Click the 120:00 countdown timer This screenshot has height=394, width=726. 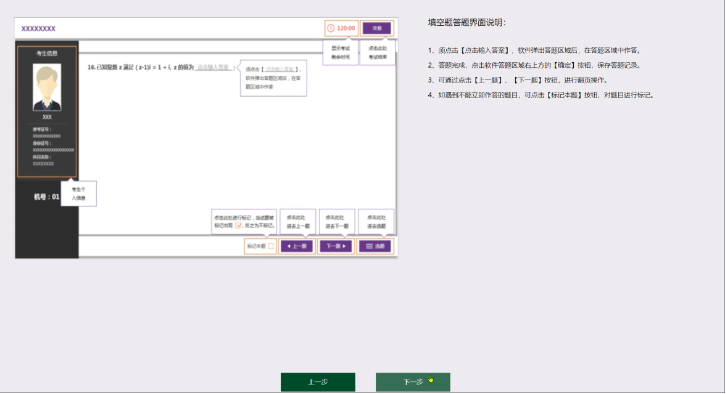[x=341, y=28]
